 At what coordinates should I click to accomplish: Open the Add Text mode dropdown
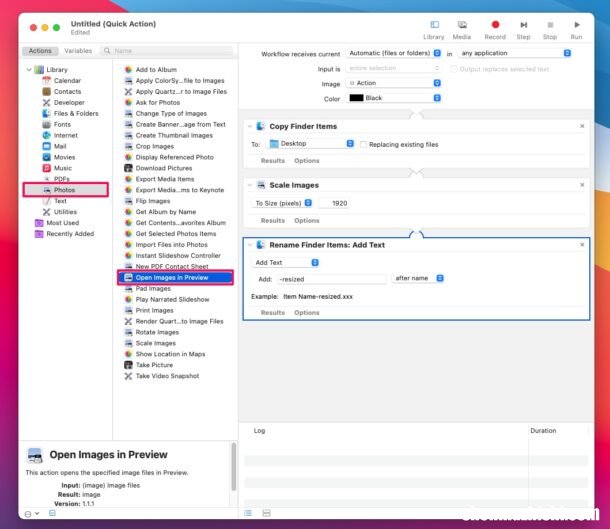pyautogui.click(x=285, y=263)
